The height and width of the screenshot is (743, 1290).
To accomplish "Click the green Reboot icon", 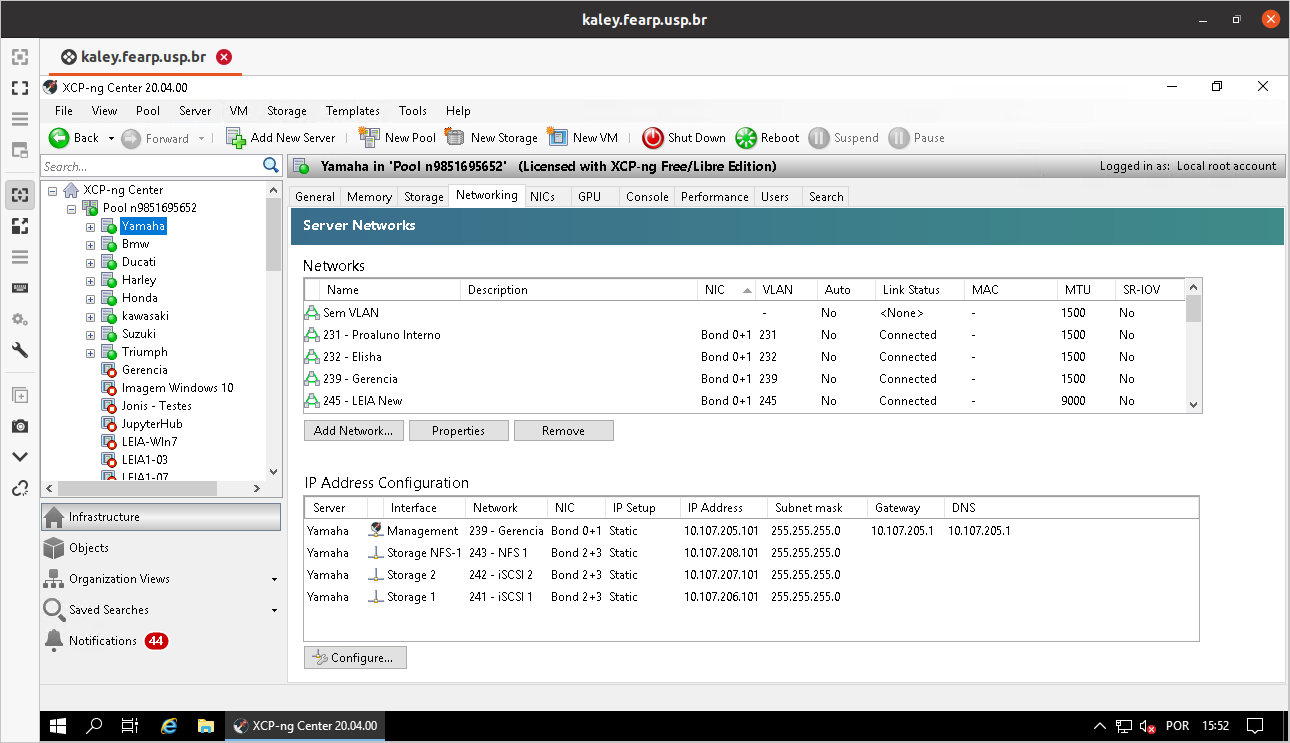I will click(x=746, y=138).
